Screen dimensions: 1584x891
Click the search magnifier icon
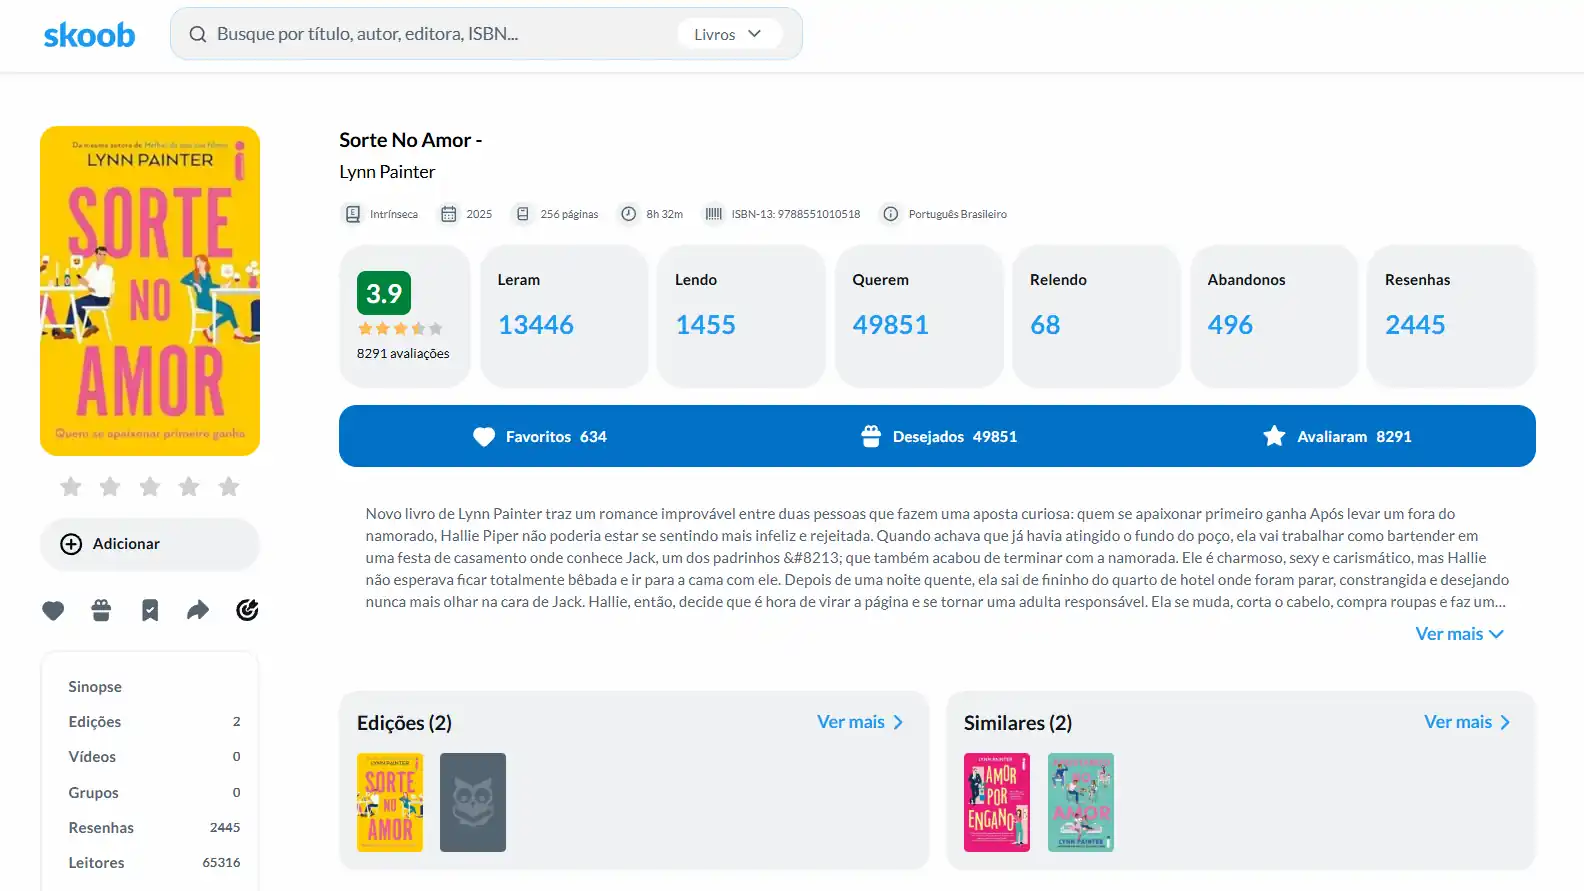[x=198, y=34]
